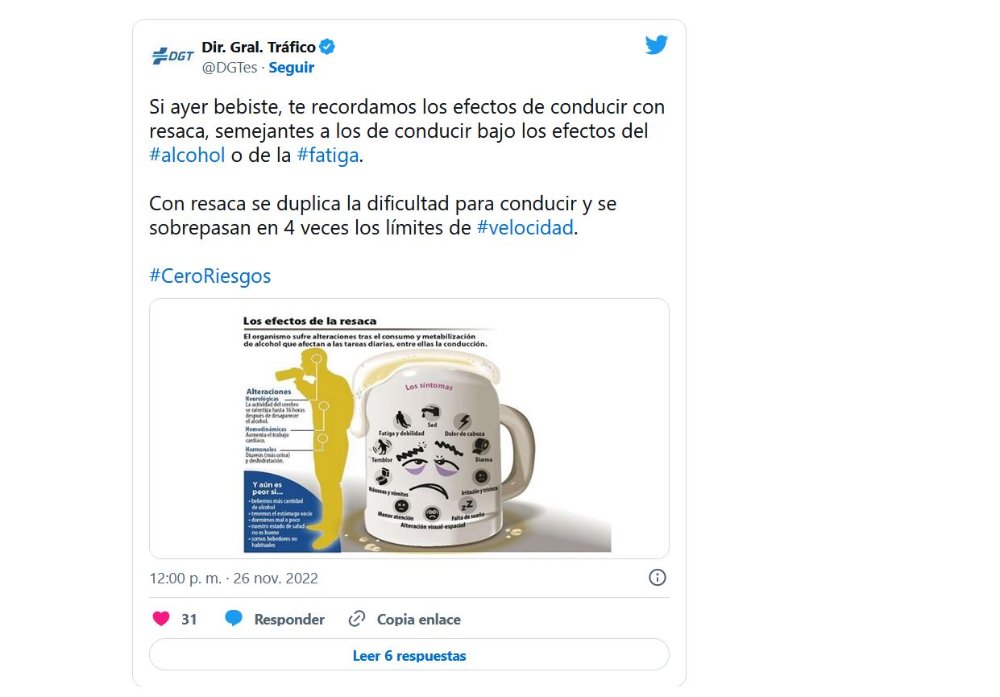The image size is (1000, 697).
Task: Open the #fatiga hashtag
Action: tap(328, 155)
